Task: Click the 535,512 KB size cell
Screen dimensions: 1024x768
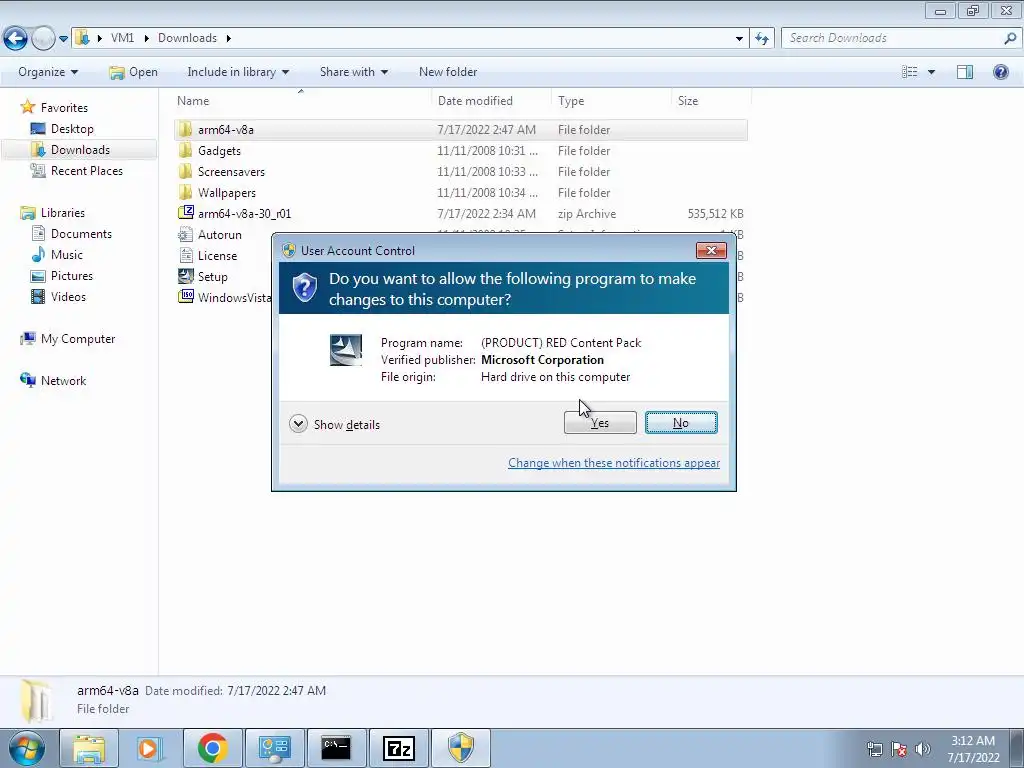Action: click(x=715, y=214)
